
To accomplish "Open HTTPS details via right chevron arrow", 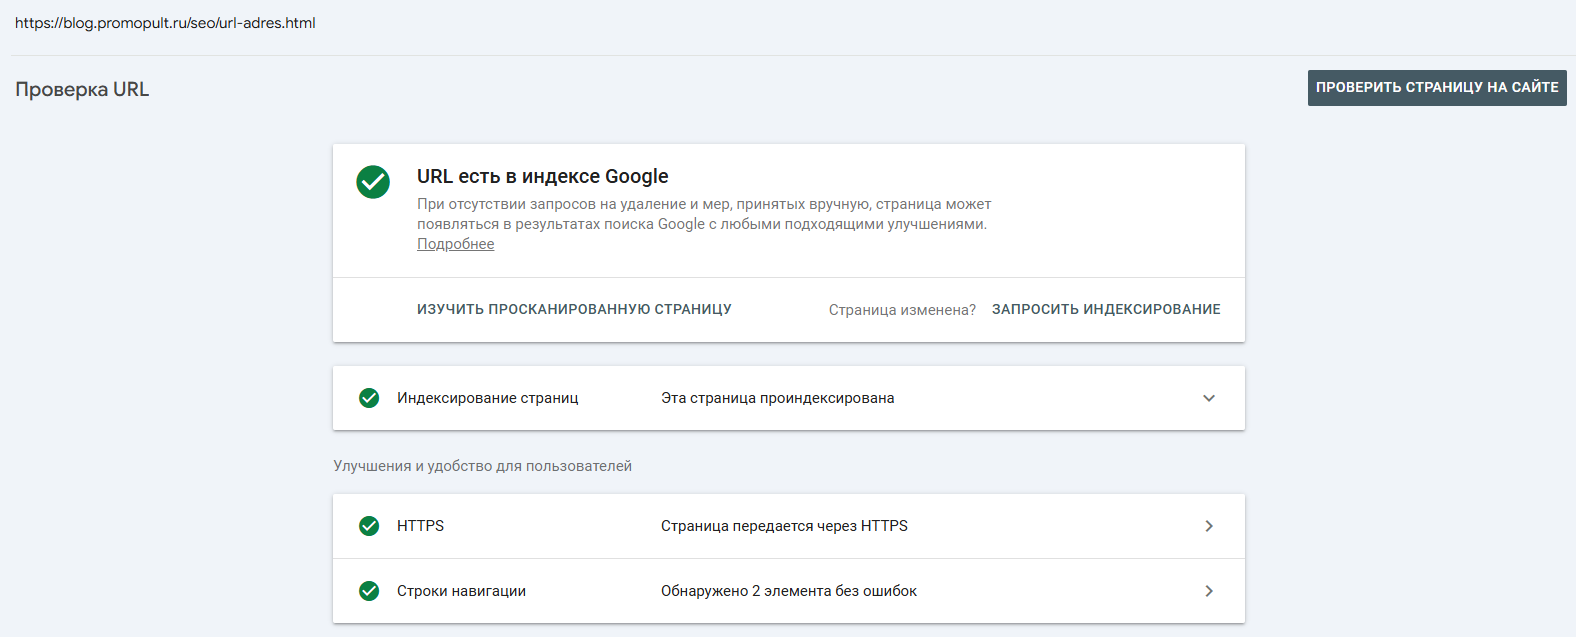I will (1209, 526).
